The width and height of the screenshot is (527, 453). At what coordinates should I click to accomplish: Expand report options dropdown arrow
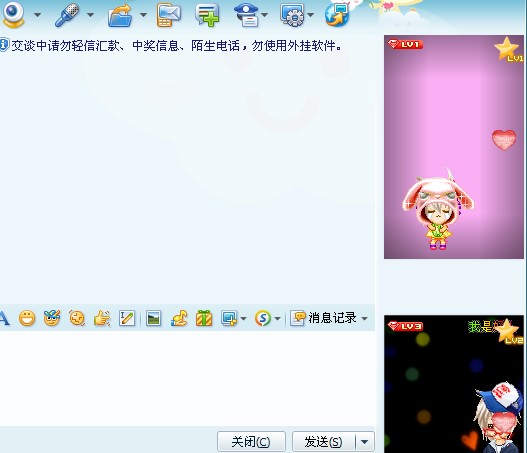click(x=265, y=15)
